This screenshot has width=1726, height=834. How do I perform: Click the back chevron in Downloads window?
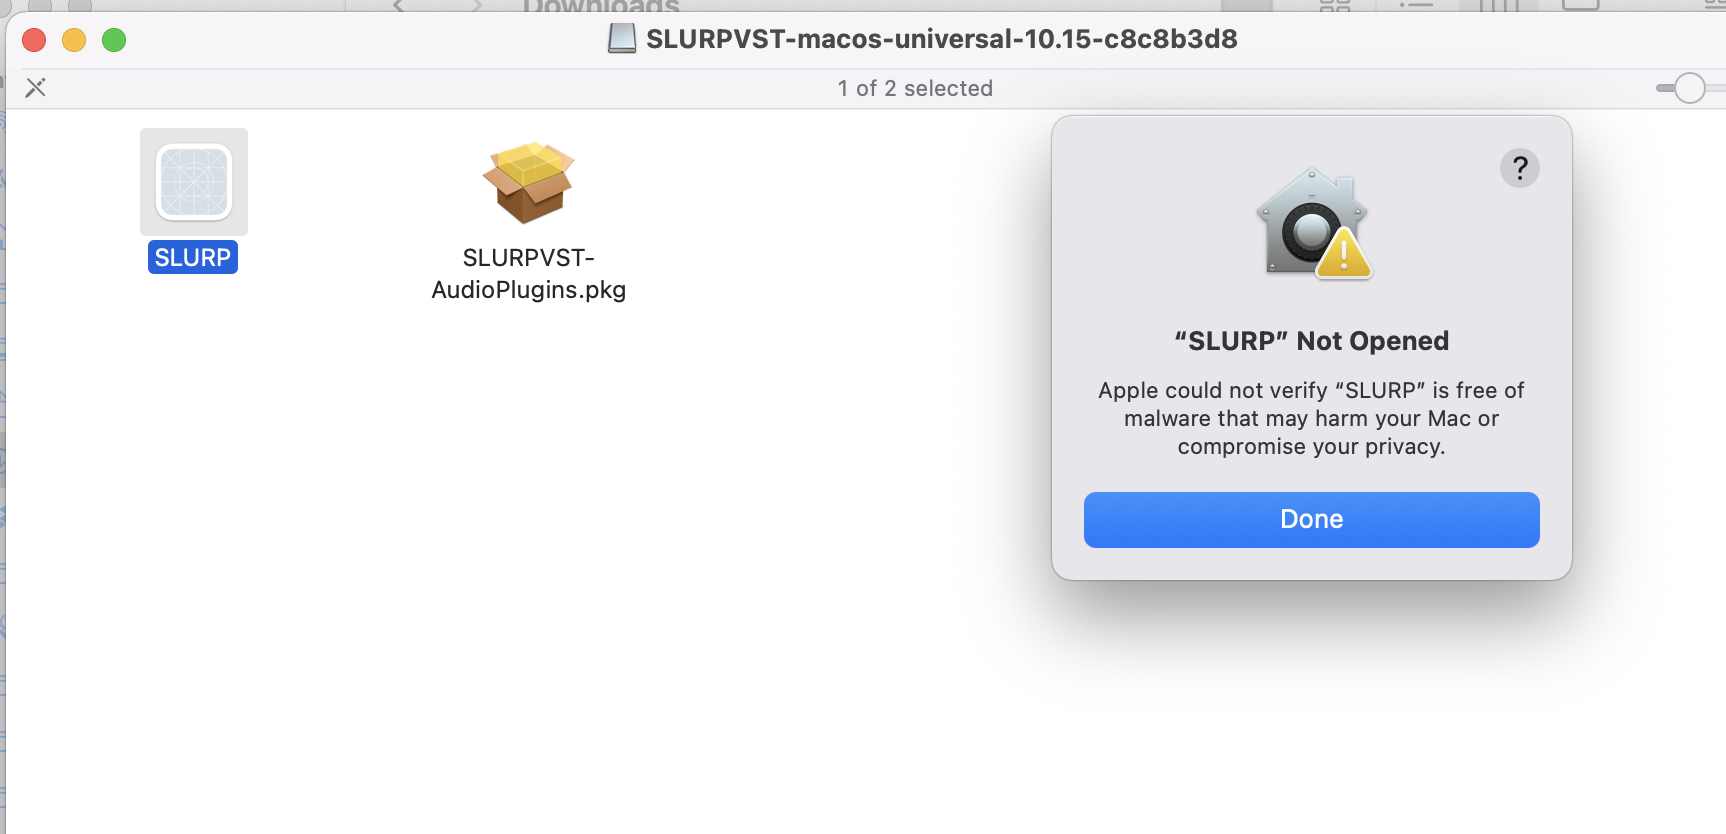tap(398, 5)
